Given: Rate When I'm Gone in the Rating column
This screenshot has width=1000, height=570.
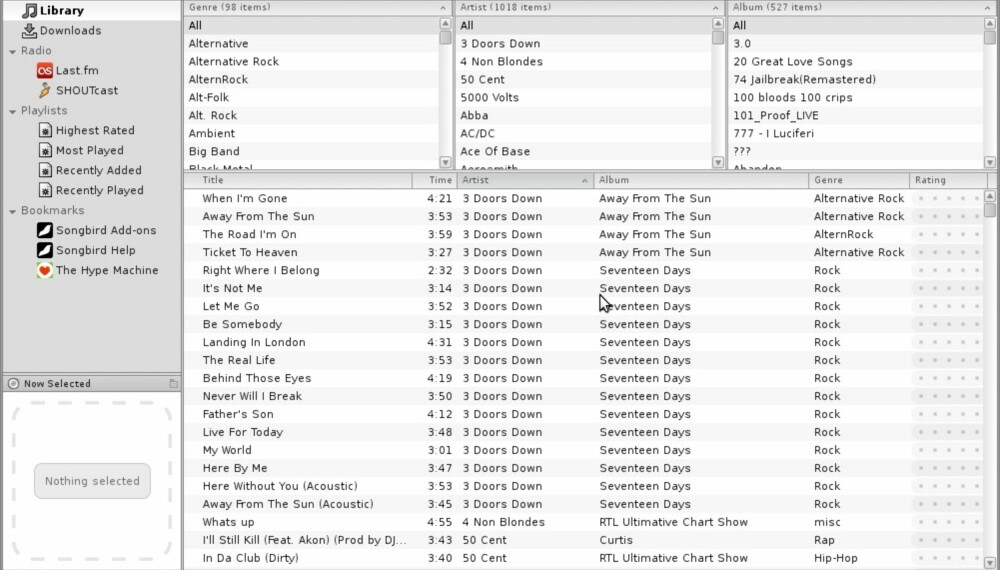Looking at the screenshot, I should click(x=948, y=198).
